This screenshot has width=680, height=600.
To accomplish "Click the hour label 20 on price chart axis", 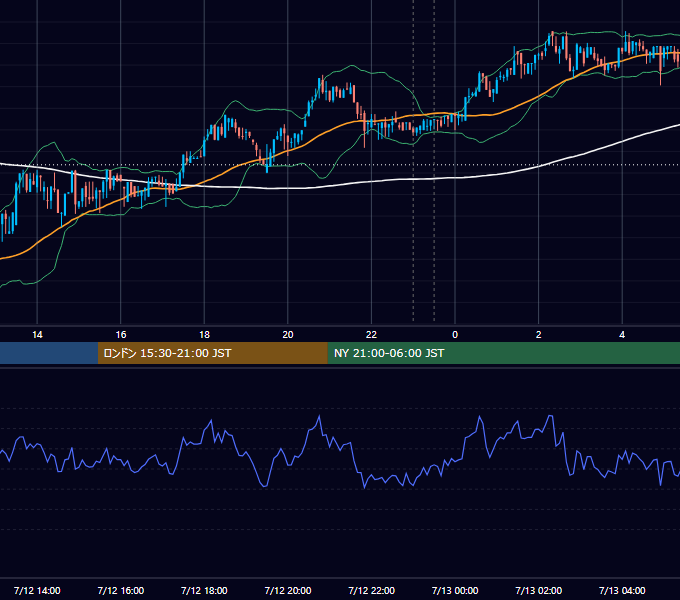I will click(288, 335).
